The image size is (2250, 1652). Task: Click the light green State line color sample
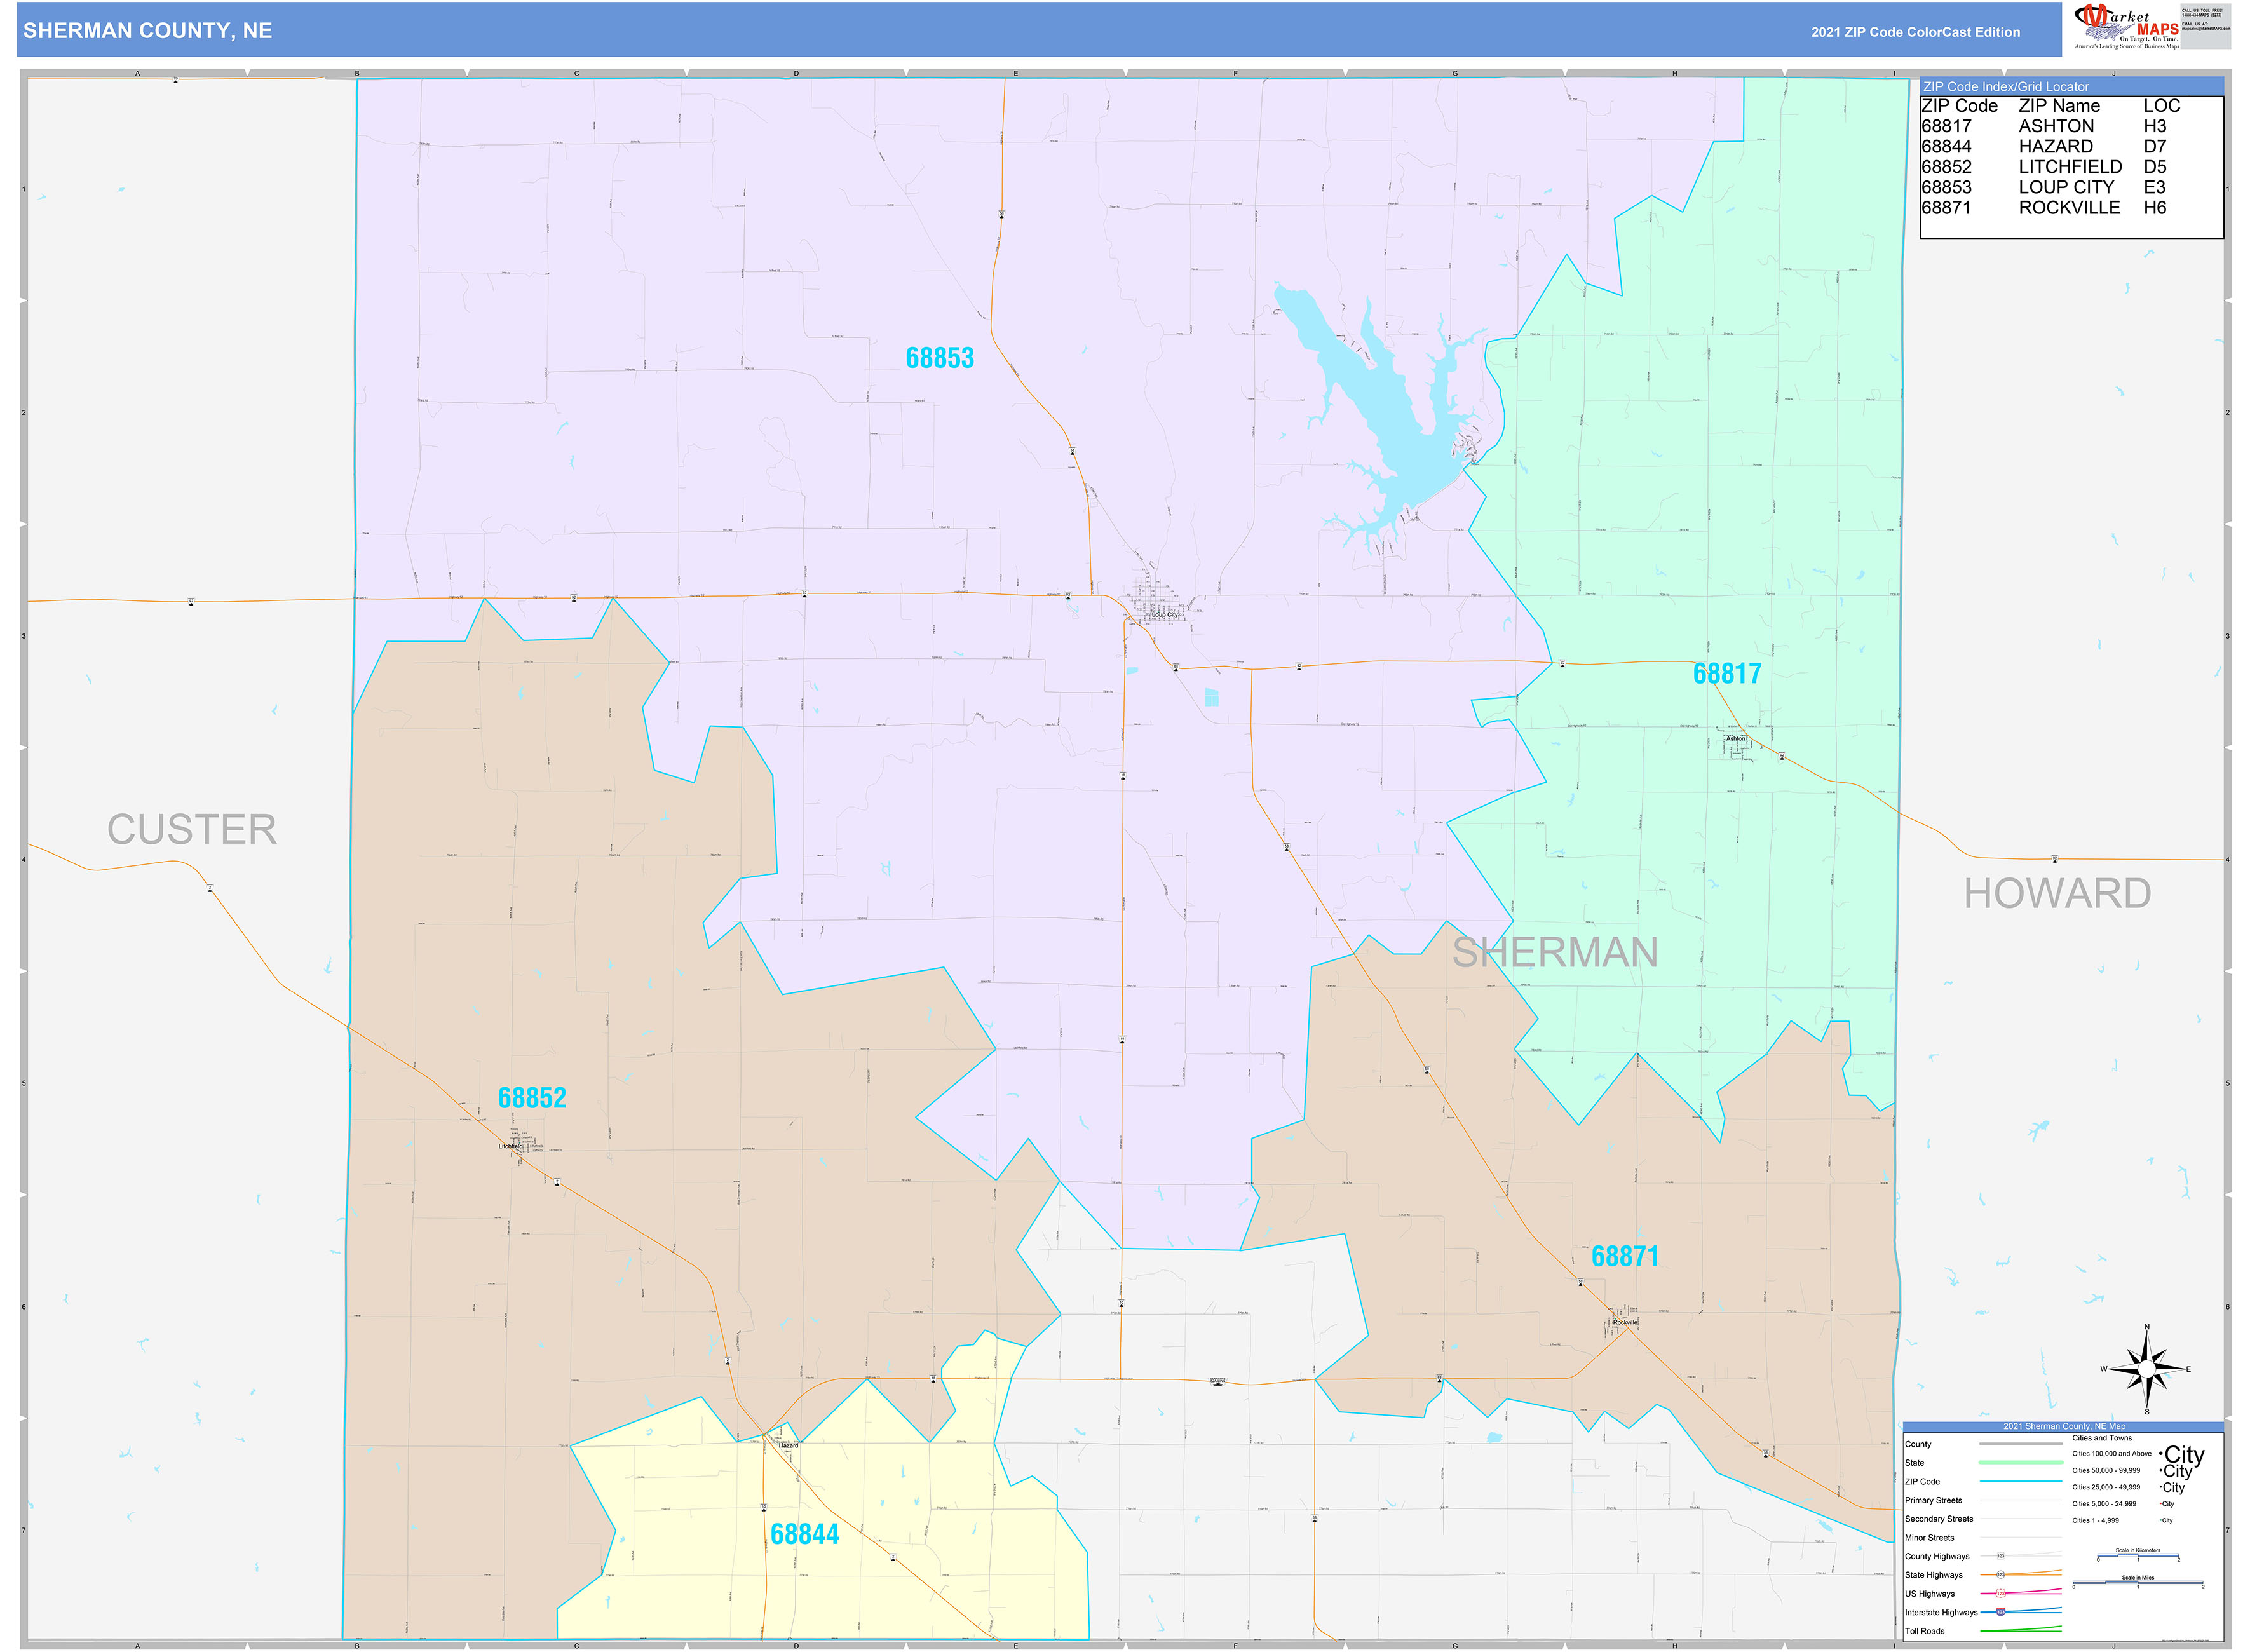pyautogui.click(x=2021, y=1462)
